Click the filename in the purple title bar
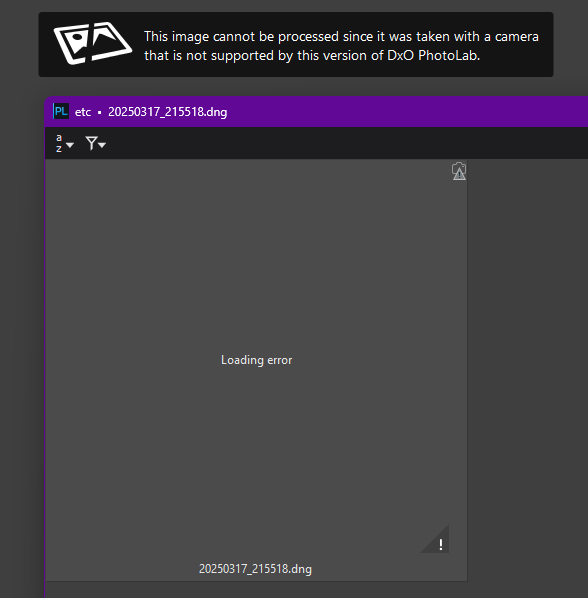Screen dimensions: 588x598 tap(167, 112)
